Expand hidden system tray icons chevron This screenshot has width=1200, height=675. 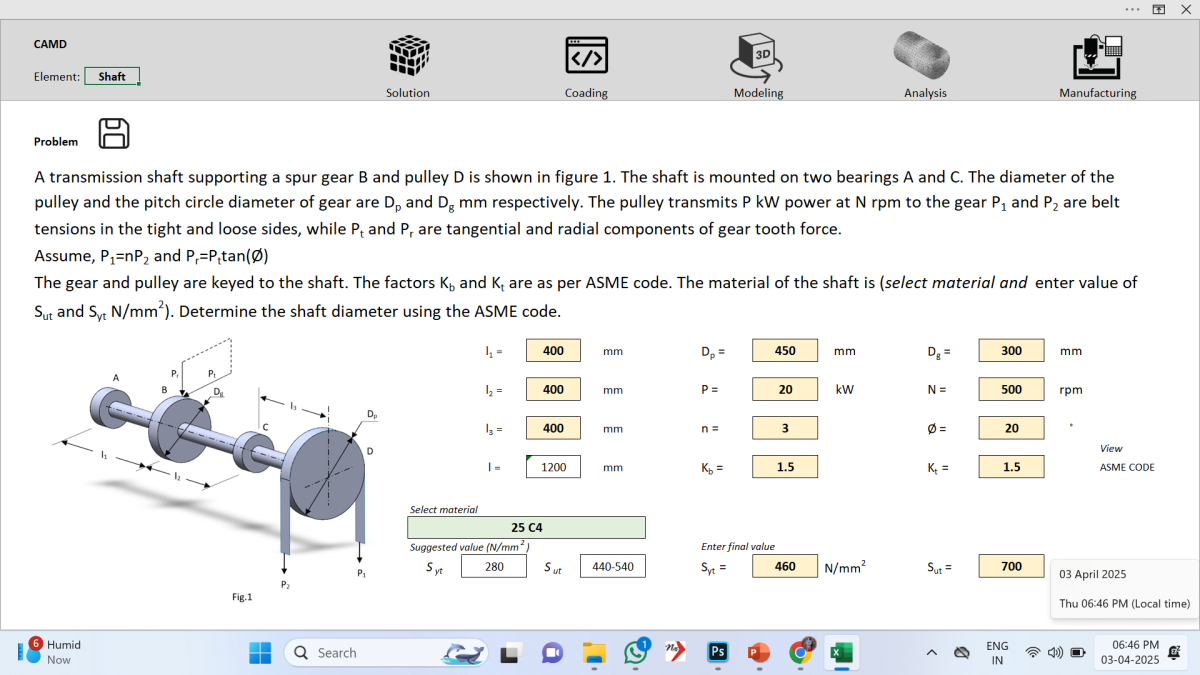pos(931,653)
